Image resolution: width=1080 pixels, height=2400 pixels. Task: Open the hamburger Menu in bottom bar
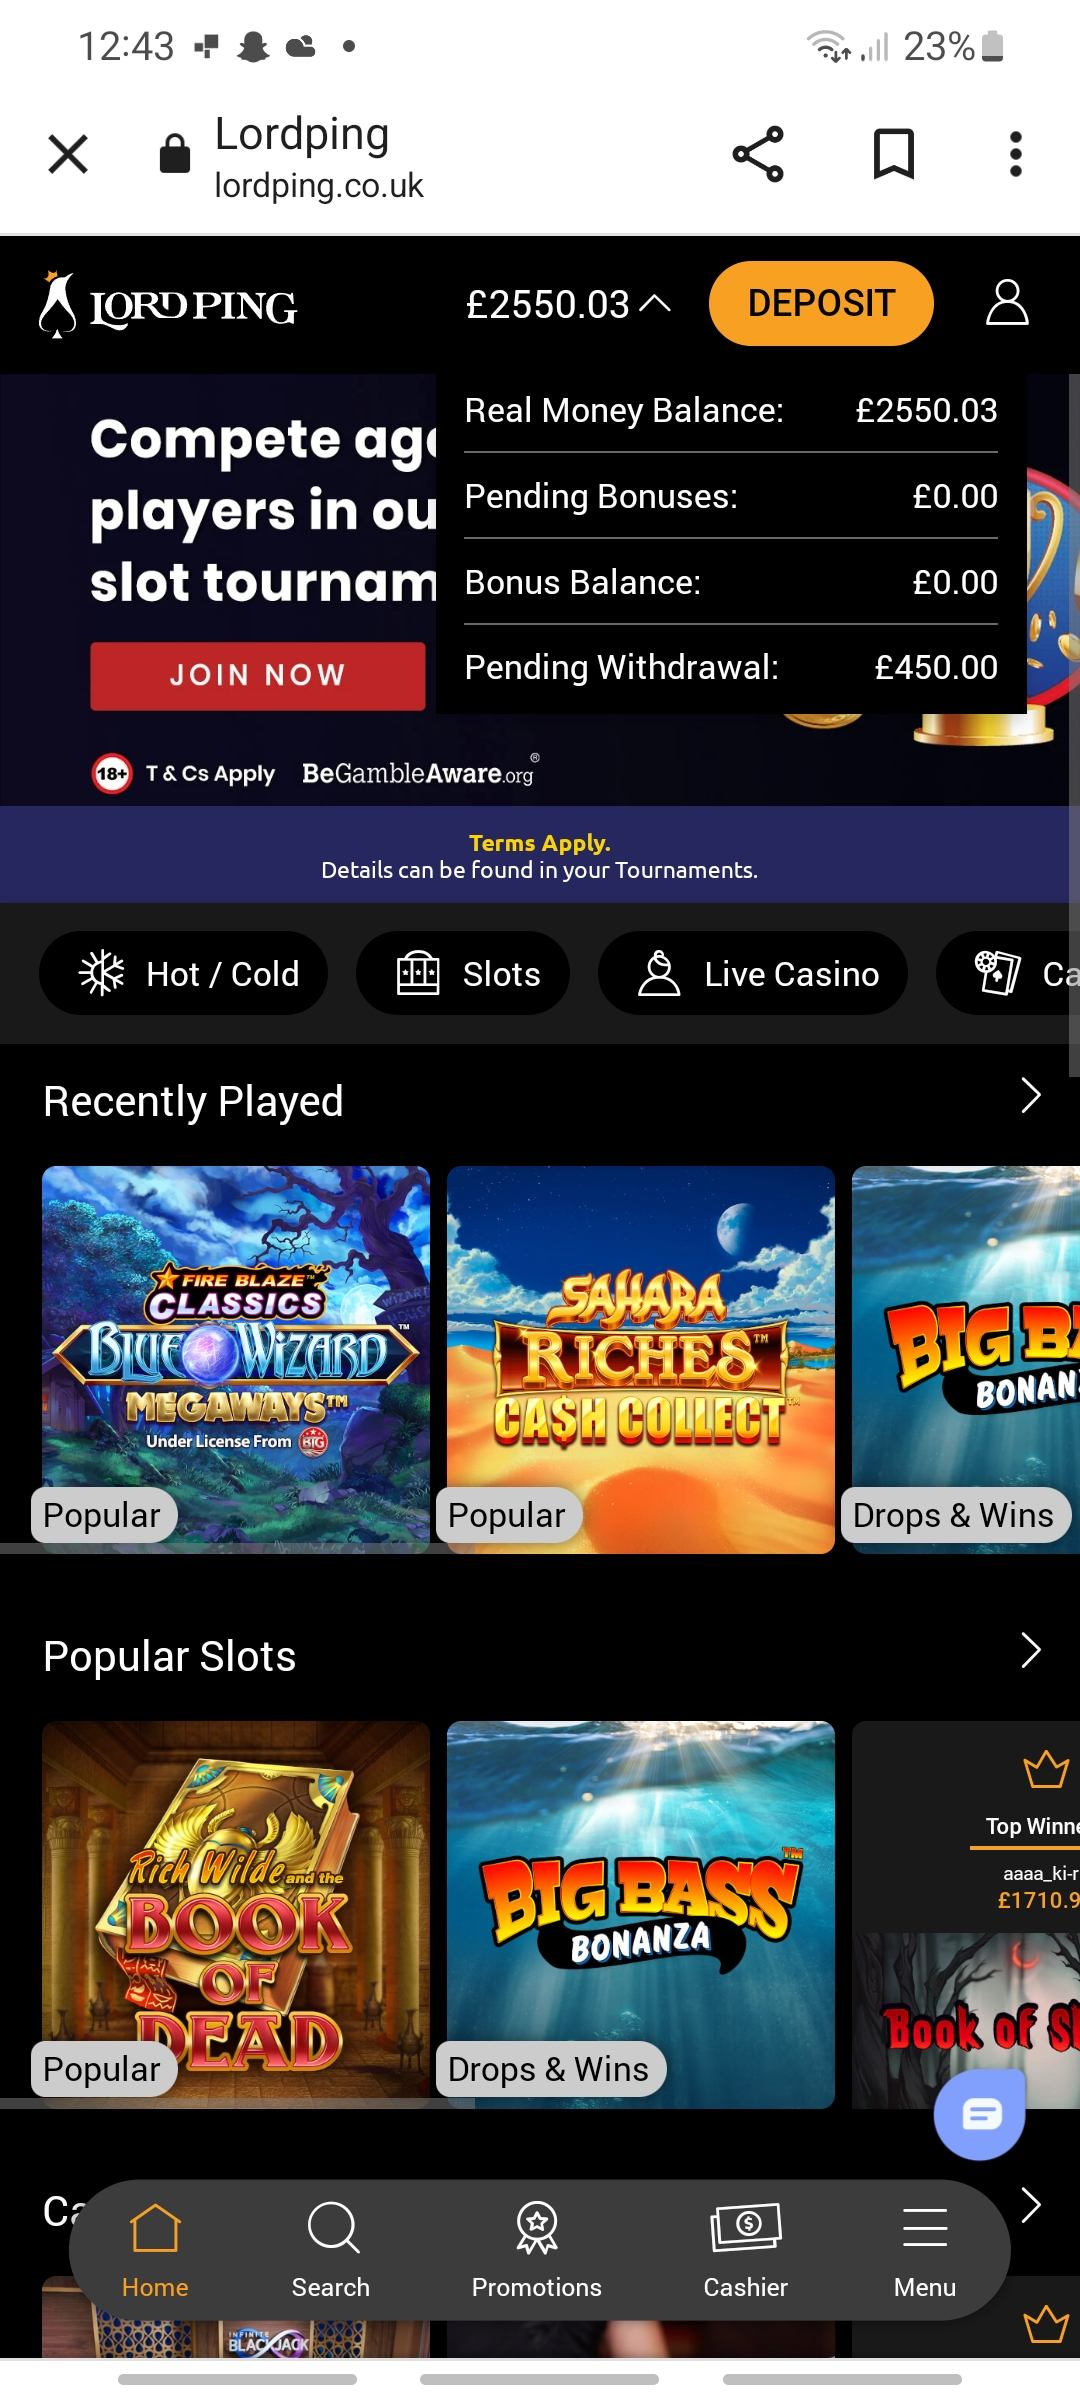(925, 2249)
